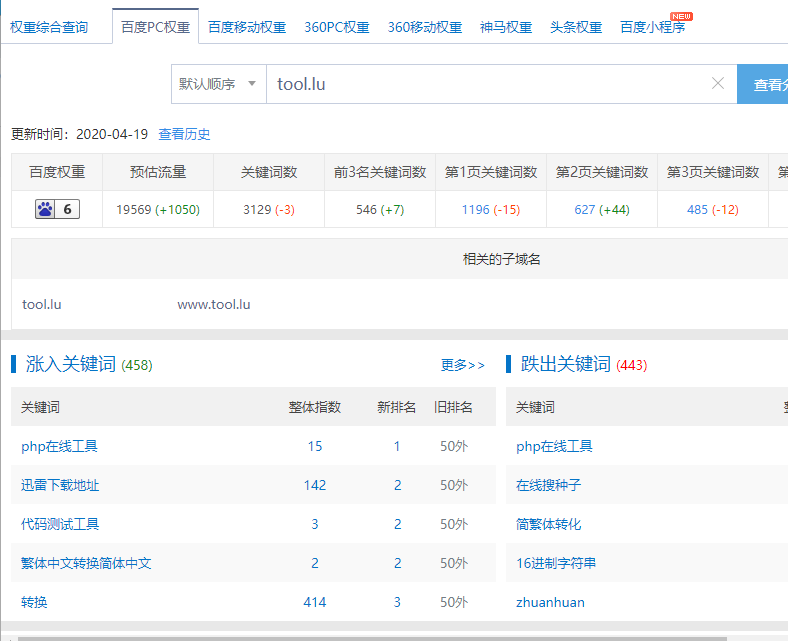The width and height of the screenshot is (788, 641).
Task: Switch to the 百度移动权重 tab
Action: 247,27
